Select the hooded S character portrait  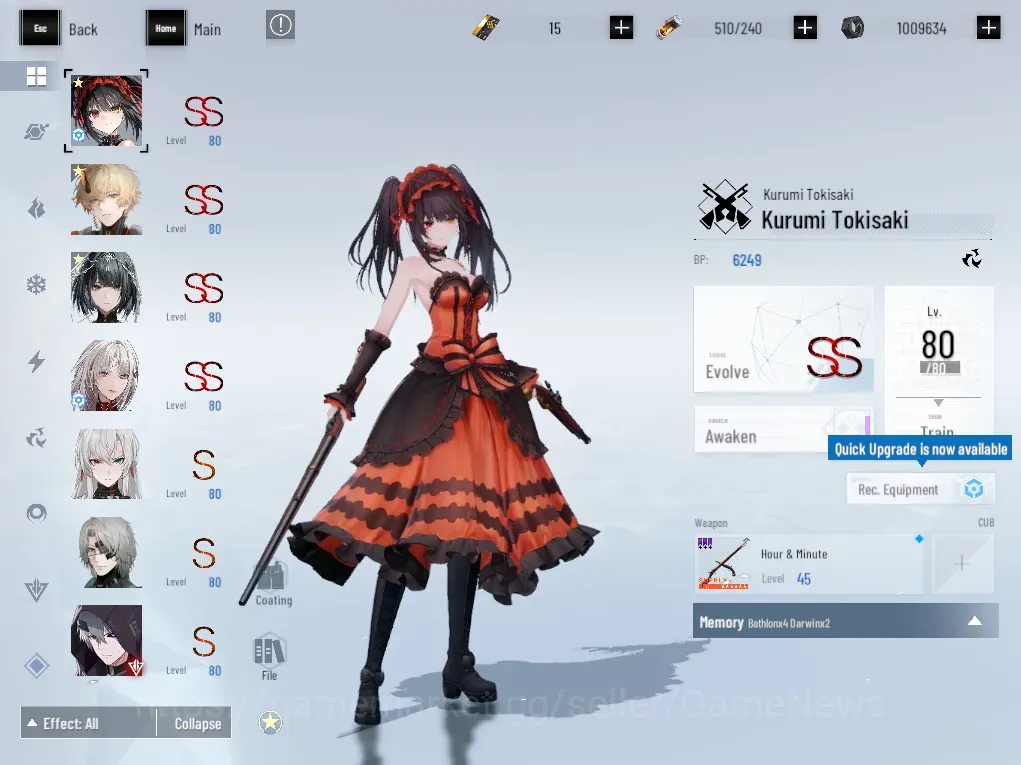coord(106,641)
